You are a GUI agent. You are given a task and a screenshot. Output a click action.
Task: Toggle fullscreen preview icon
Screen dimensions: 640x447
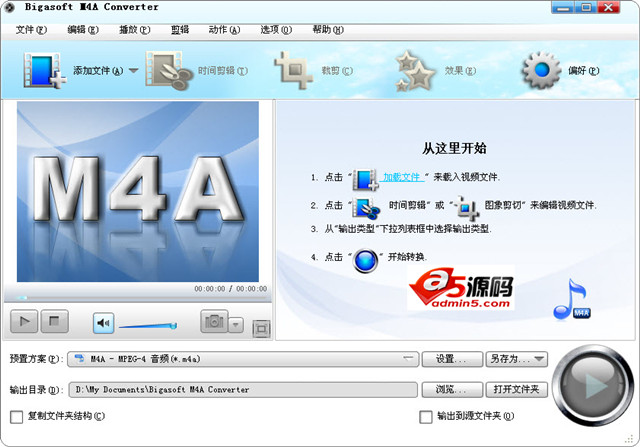[262, 329]
